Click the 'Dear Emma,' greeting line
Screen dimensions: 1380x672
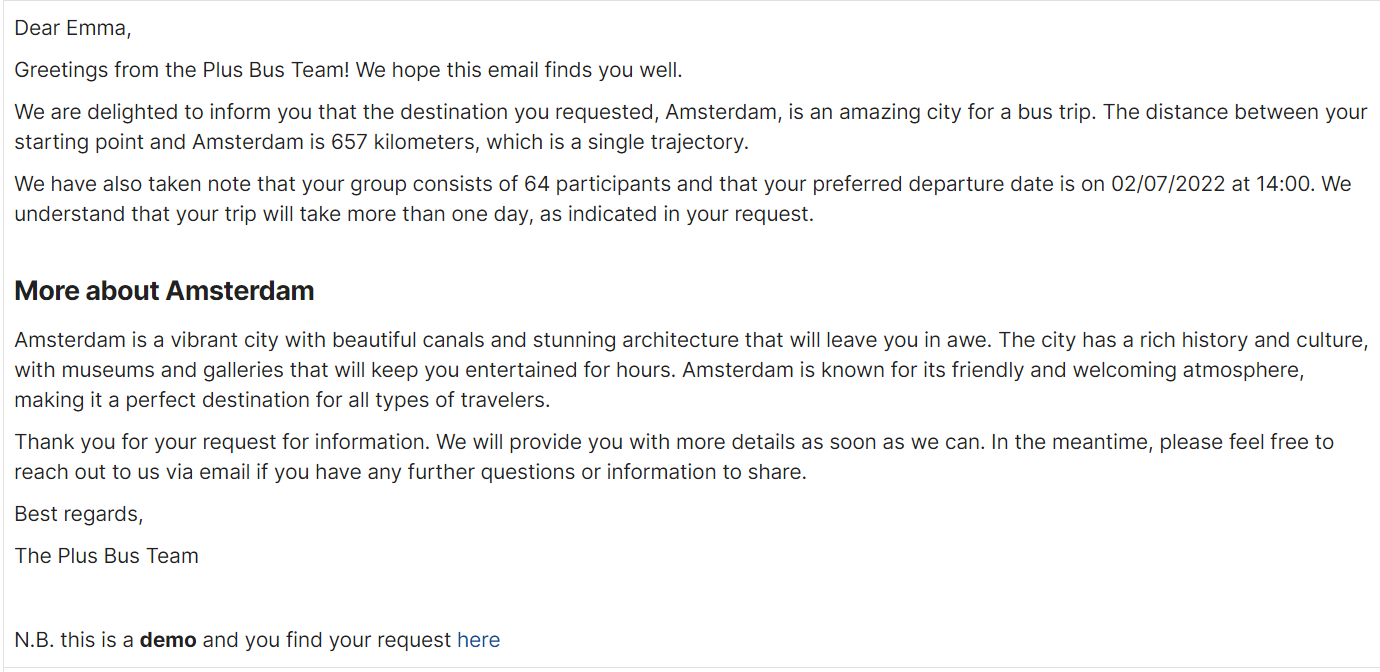tap(73, 28)
